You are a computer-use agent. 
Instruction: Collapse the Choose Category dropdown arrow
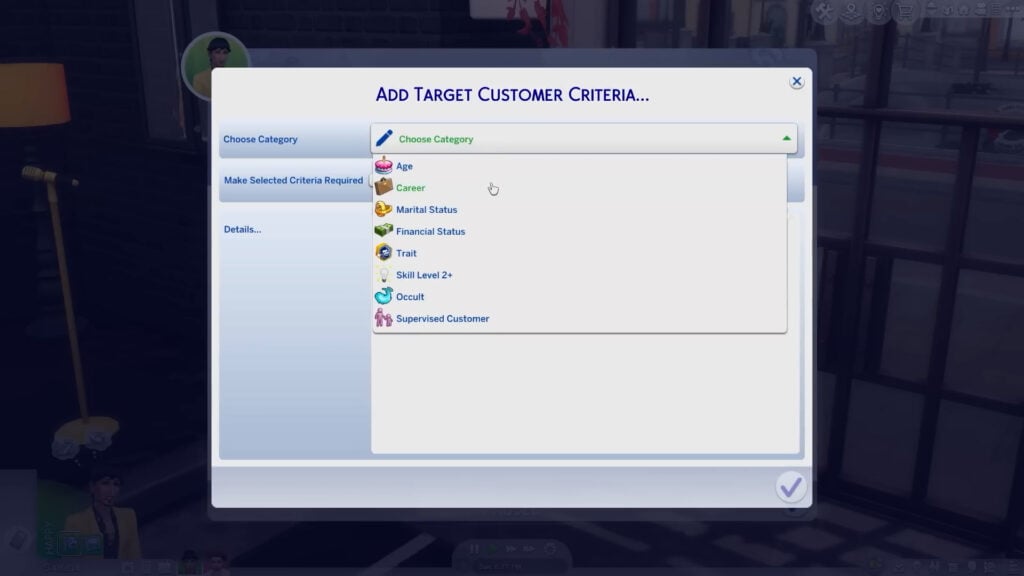click(786, 139)
